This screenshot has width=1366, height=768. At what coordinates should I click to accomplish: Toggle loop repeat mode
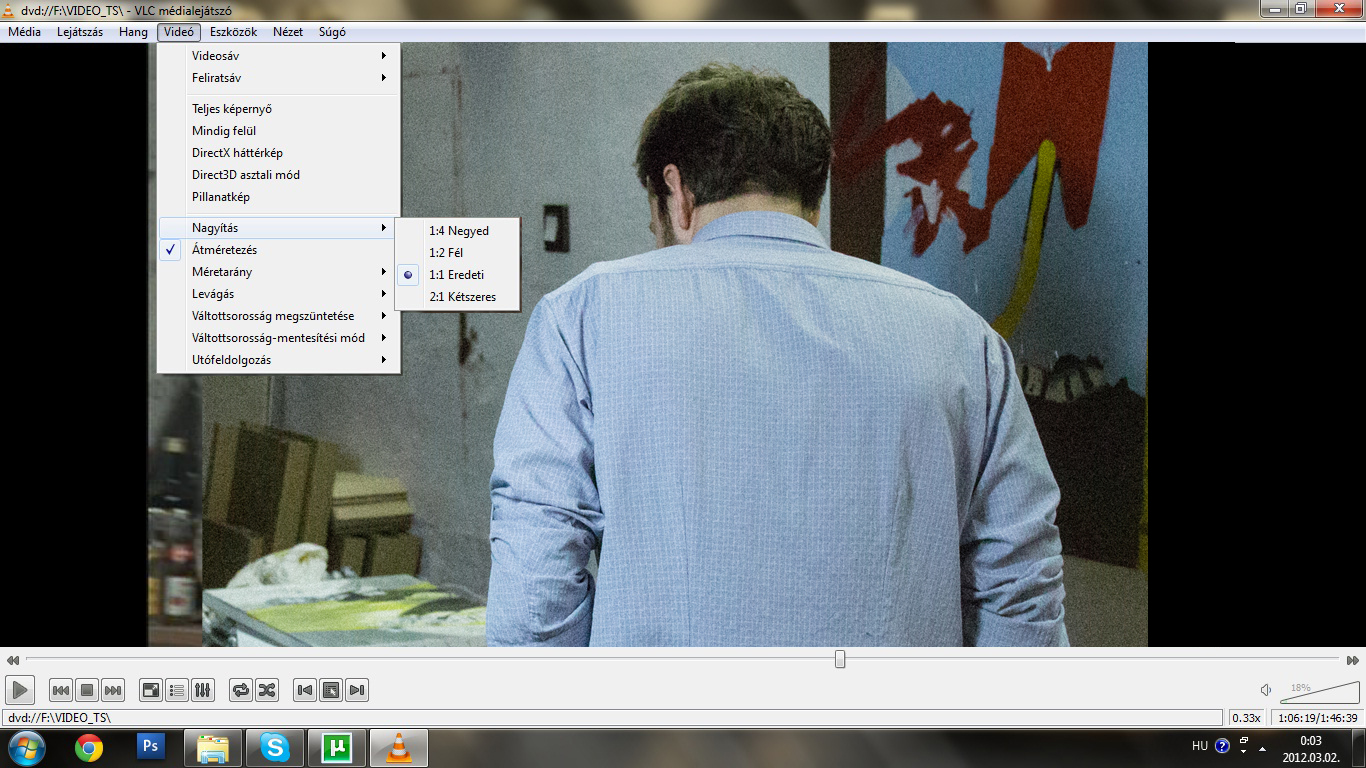click(x=241, y=690)
